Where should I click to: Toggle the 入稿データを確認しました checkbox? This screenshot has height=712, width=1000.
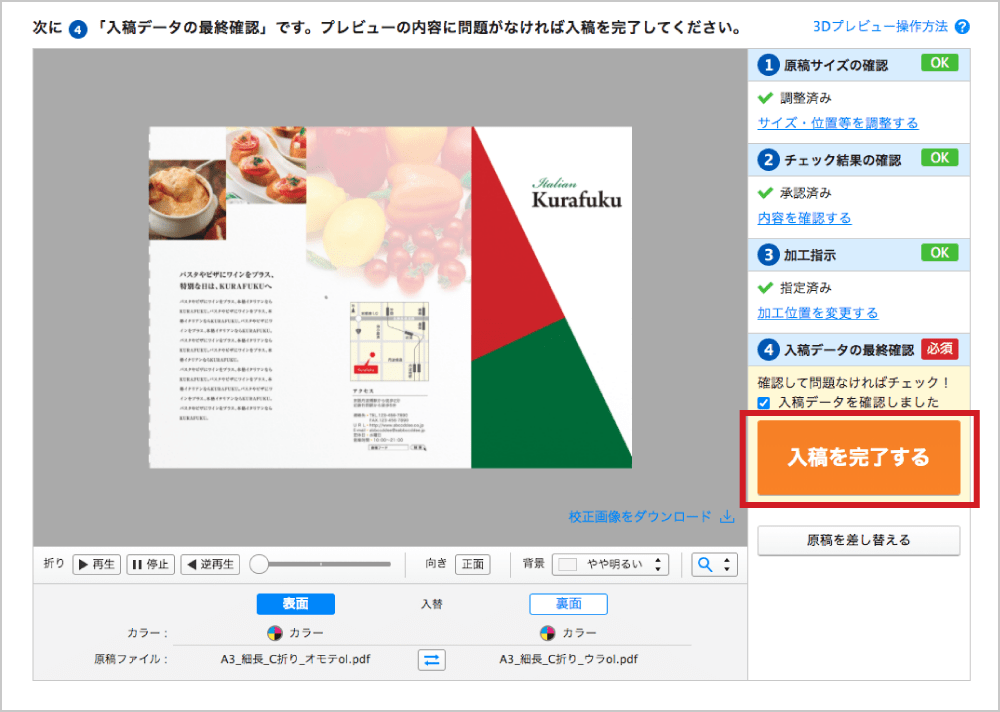[764, 403]
